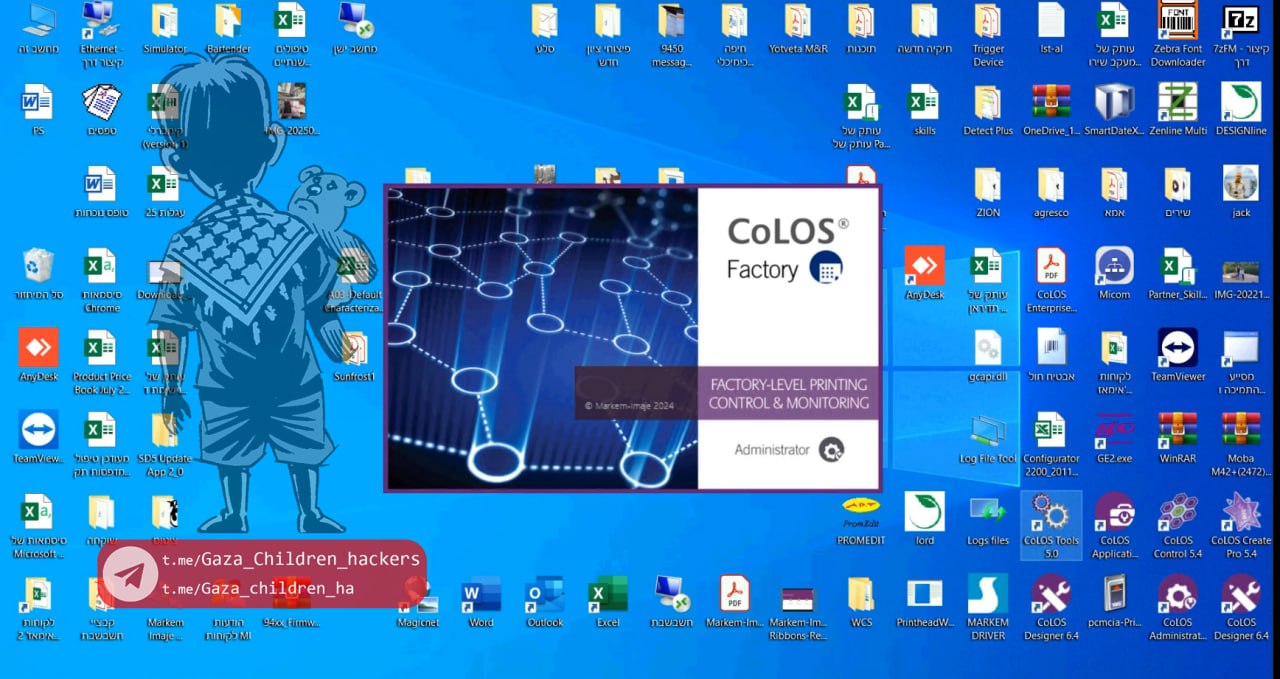The height and width of the screenshot is (679, 1280).
Task: Open the Outlook desktop shortcut
Action: tap(545, 596)
